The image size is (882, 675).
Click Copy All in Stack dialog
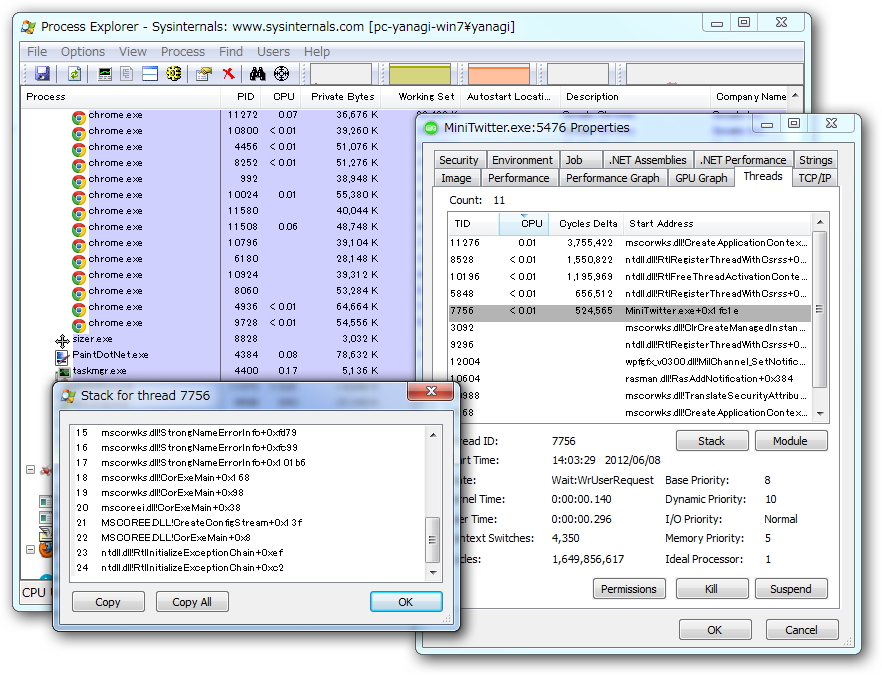click(192, 602)
